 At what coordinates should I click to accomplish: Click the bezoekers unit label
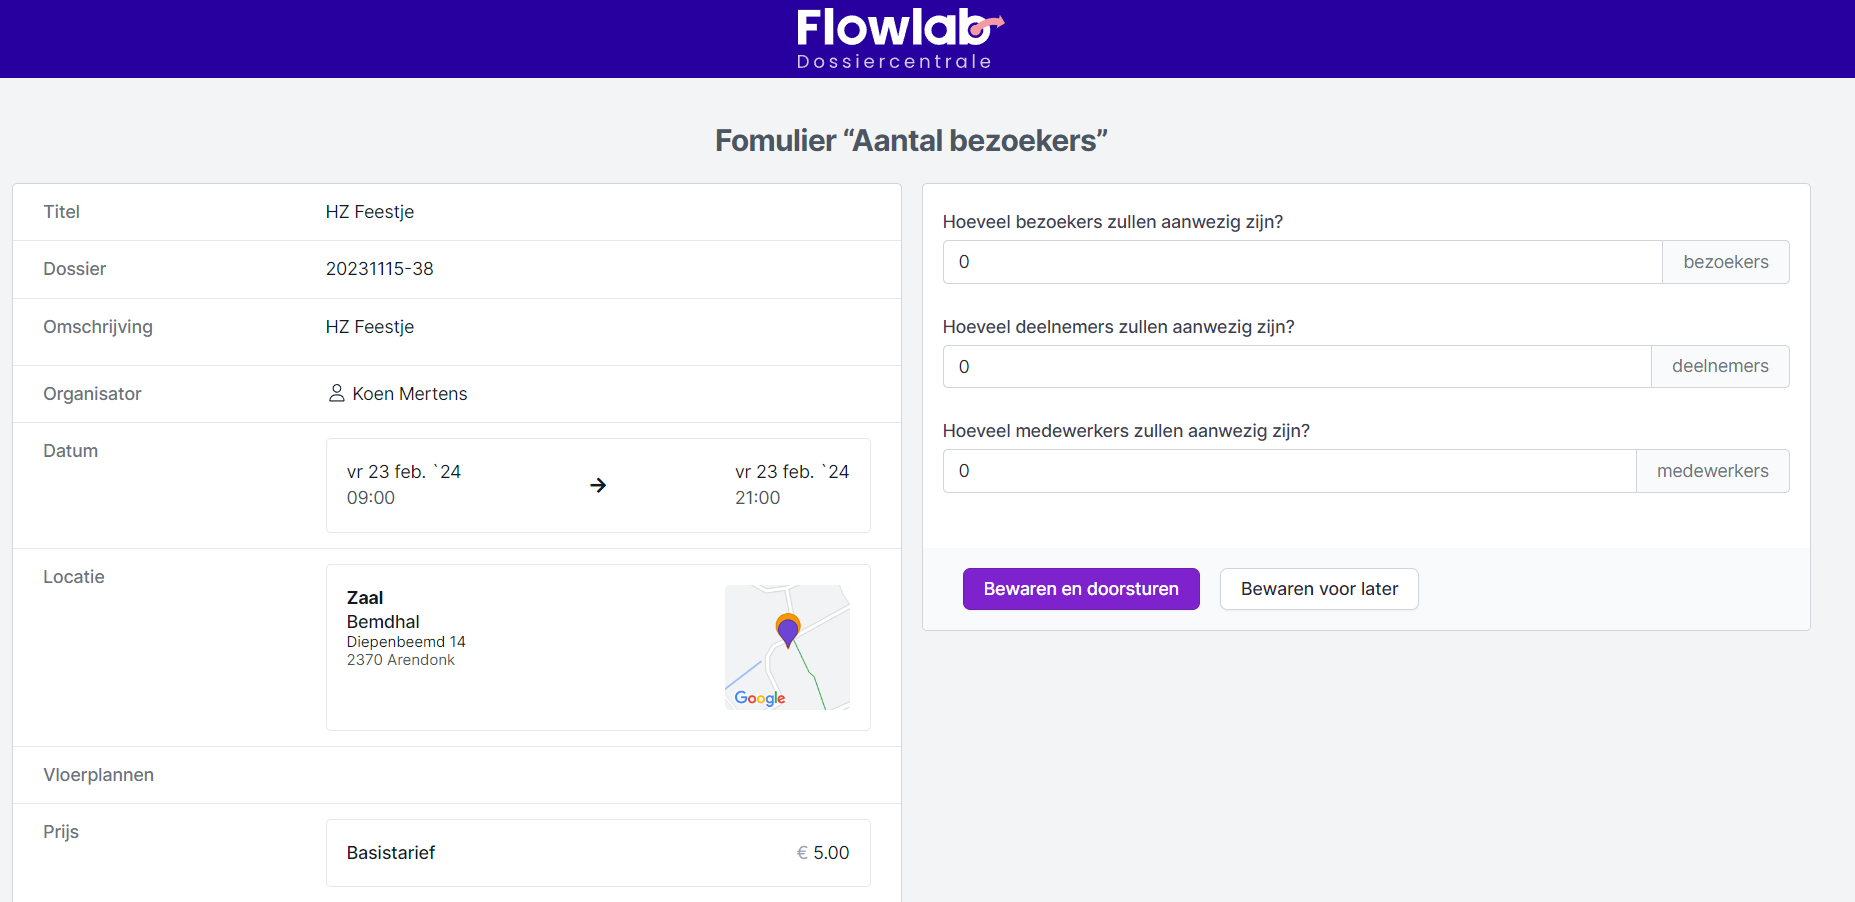pos(1725,262)
